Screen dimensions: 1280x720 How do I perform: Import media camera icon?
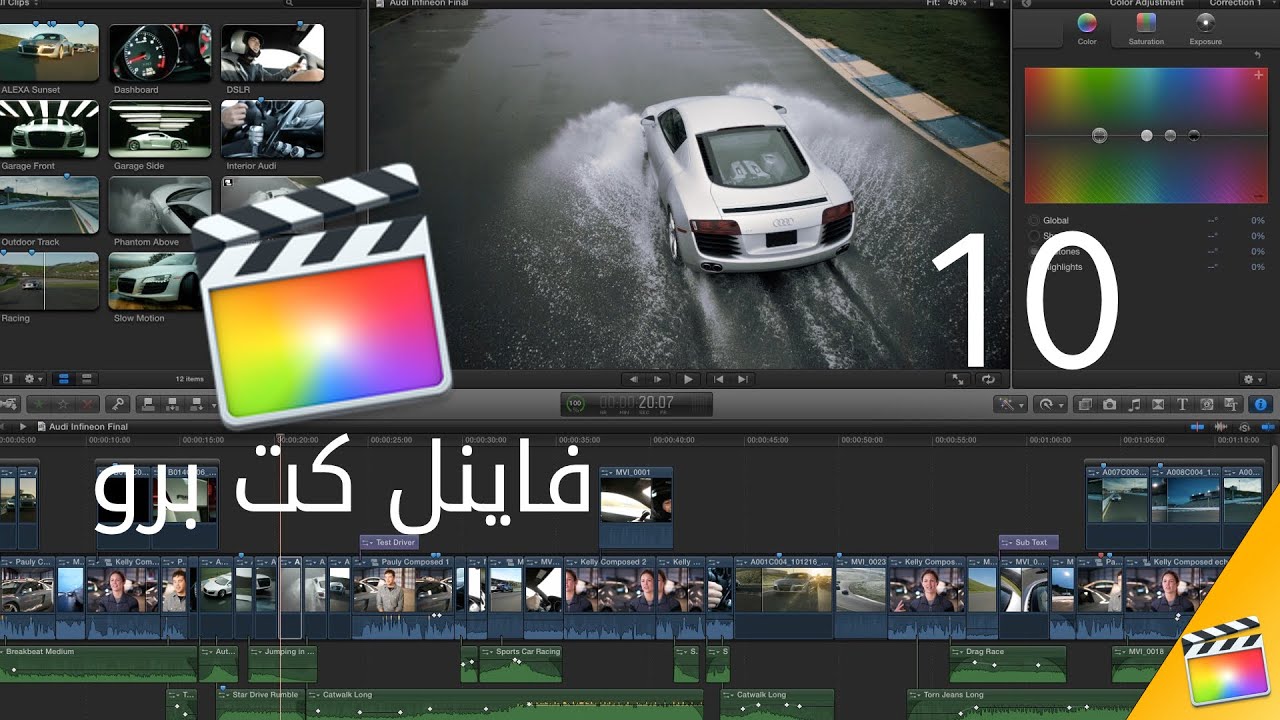tap(9, 404)
